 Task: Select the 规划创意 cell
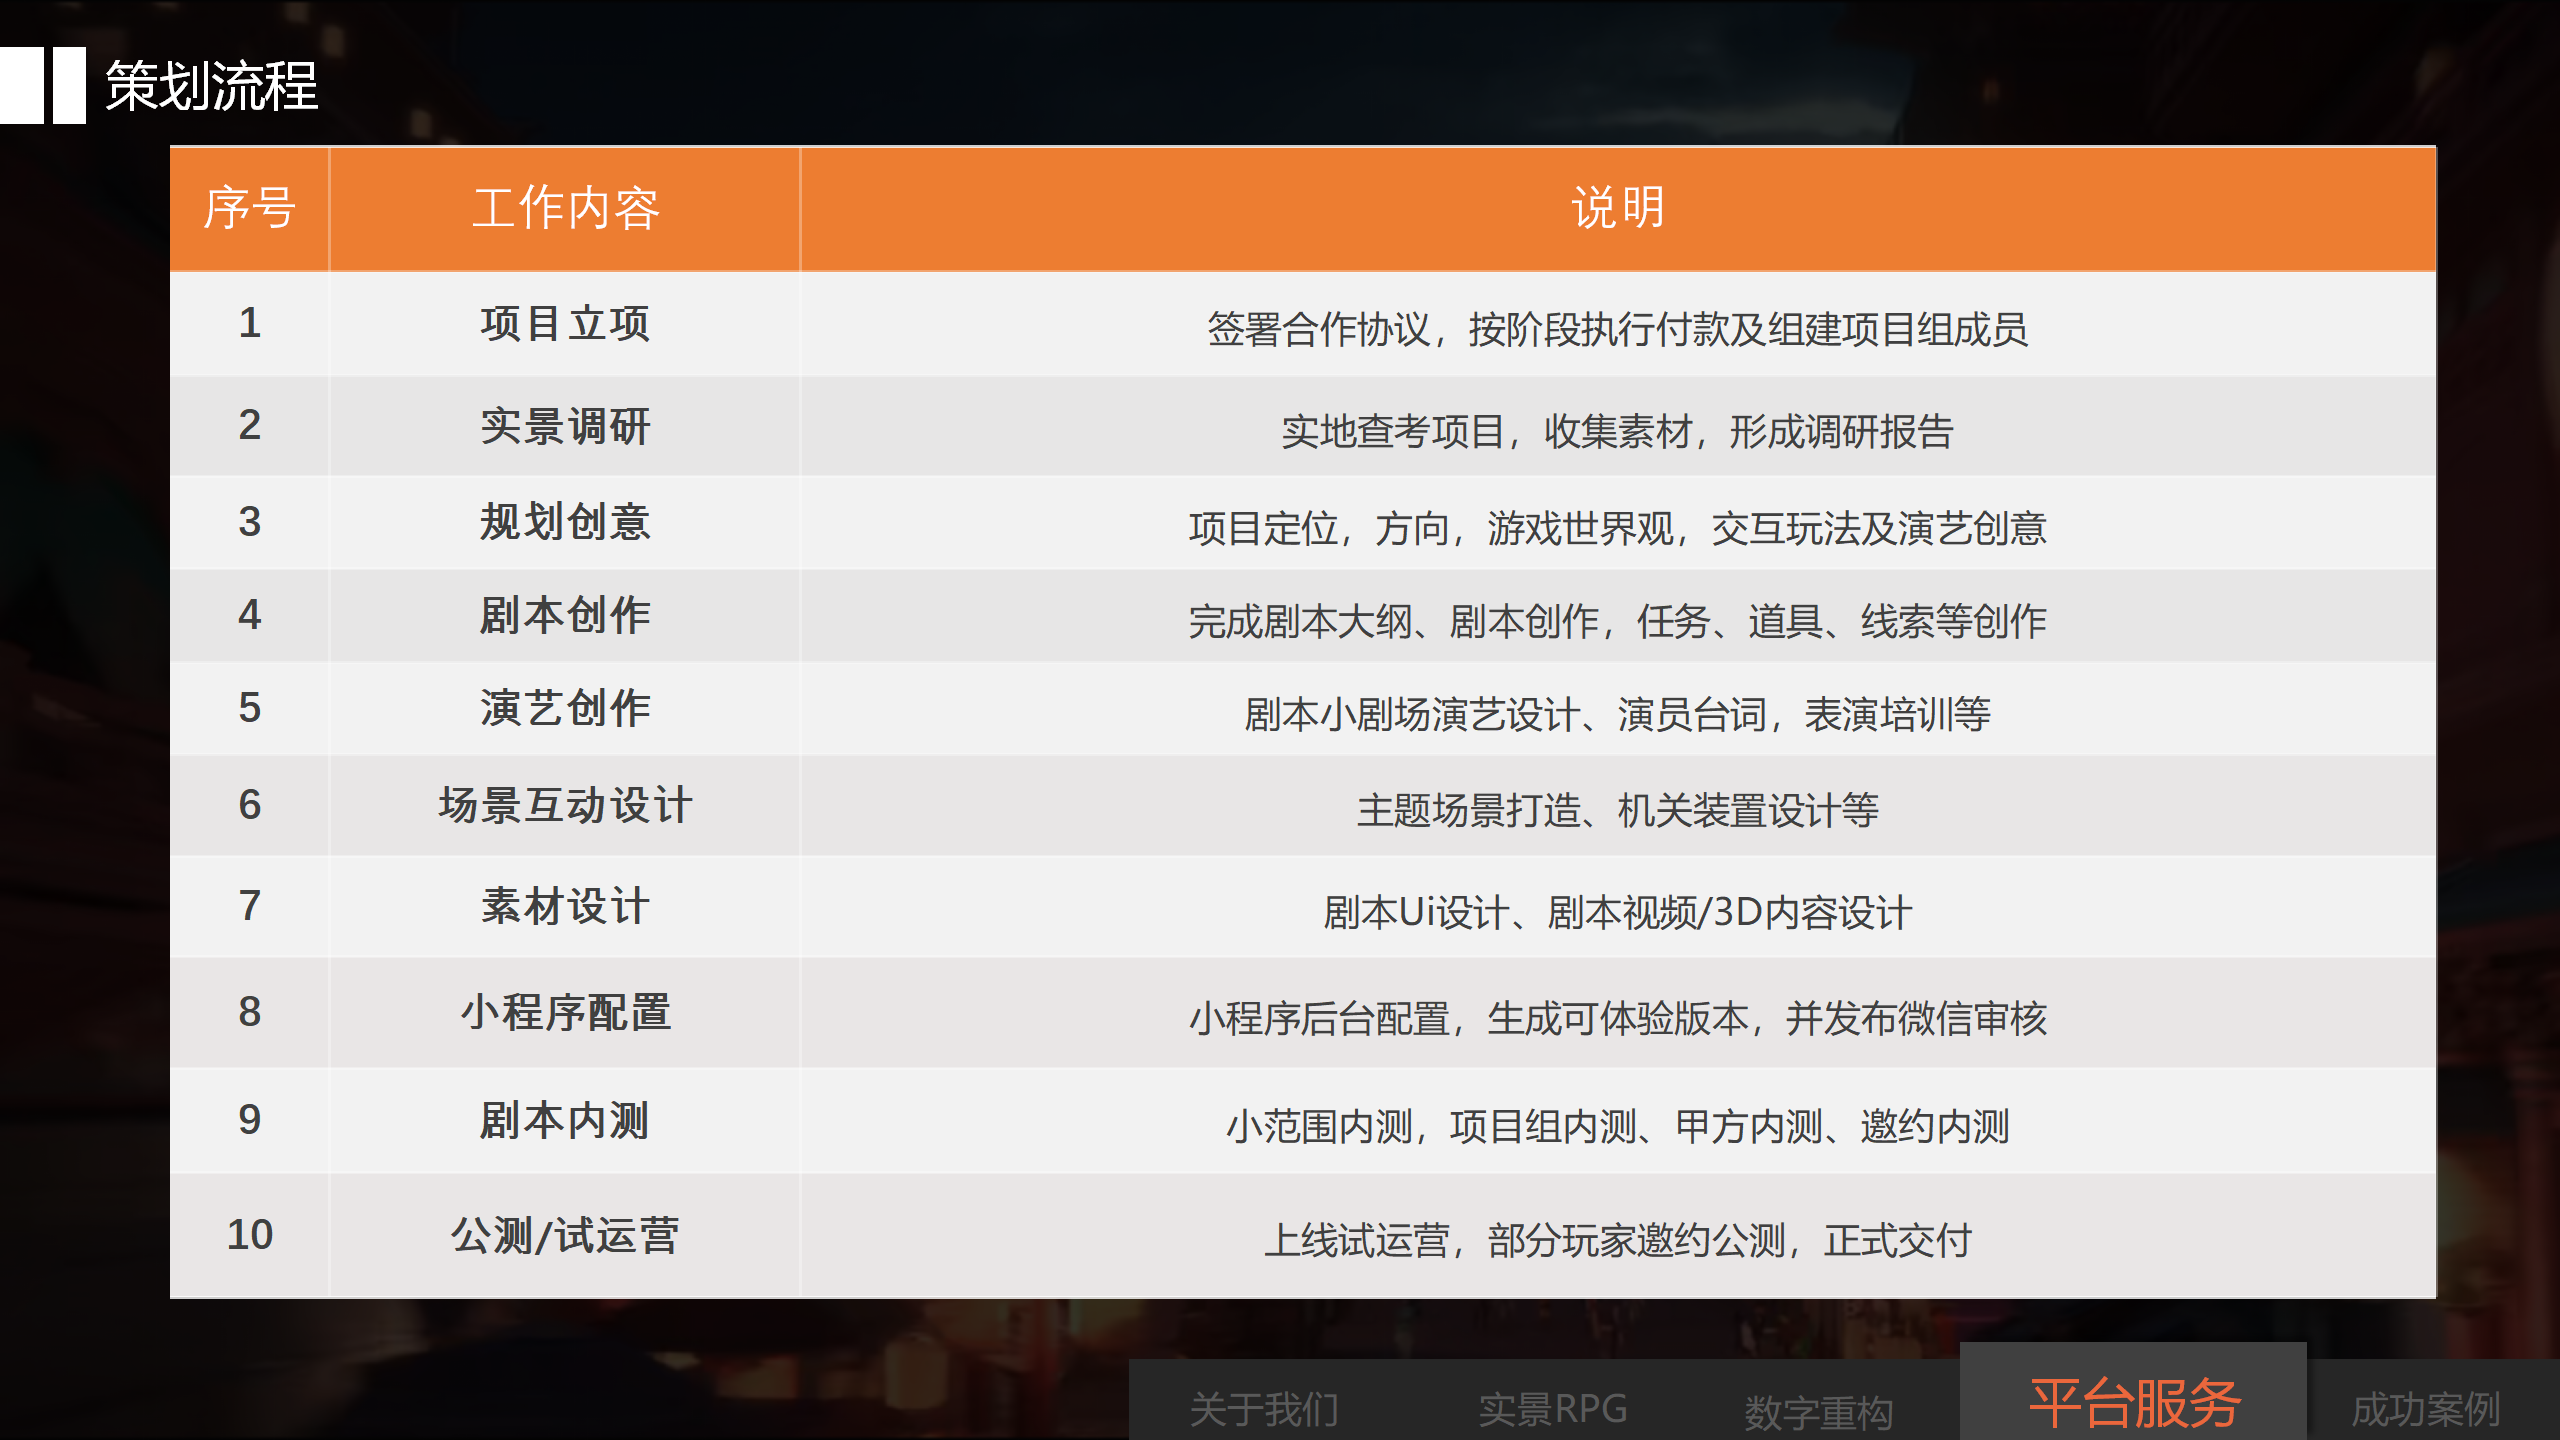click(x=565, y=522)
